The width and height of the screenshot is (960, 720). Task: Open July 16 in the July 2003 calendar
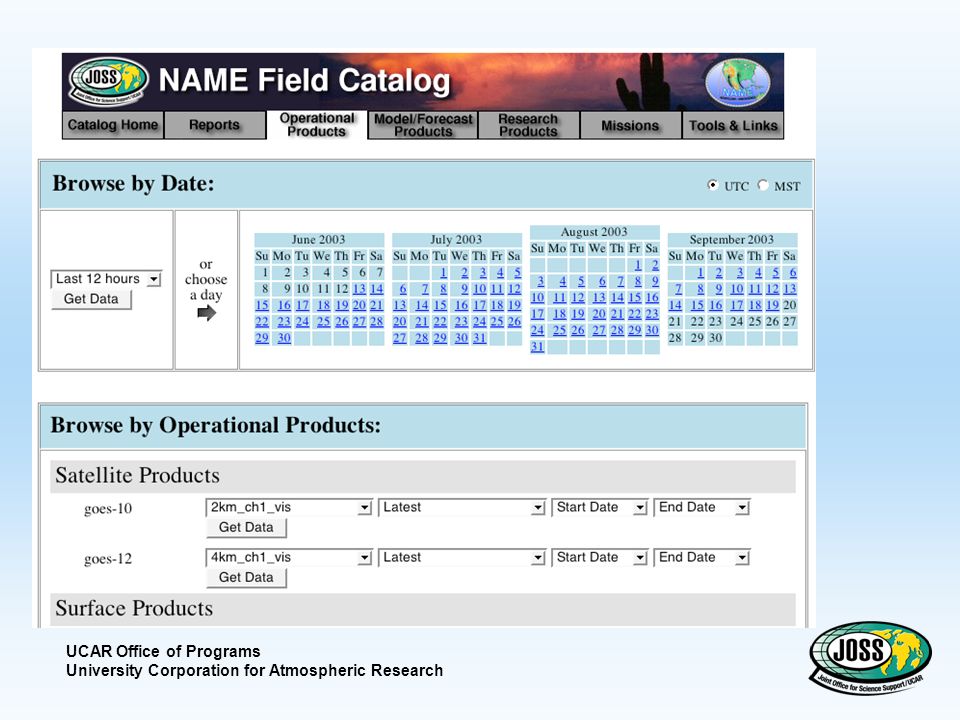tap(461, 305)
